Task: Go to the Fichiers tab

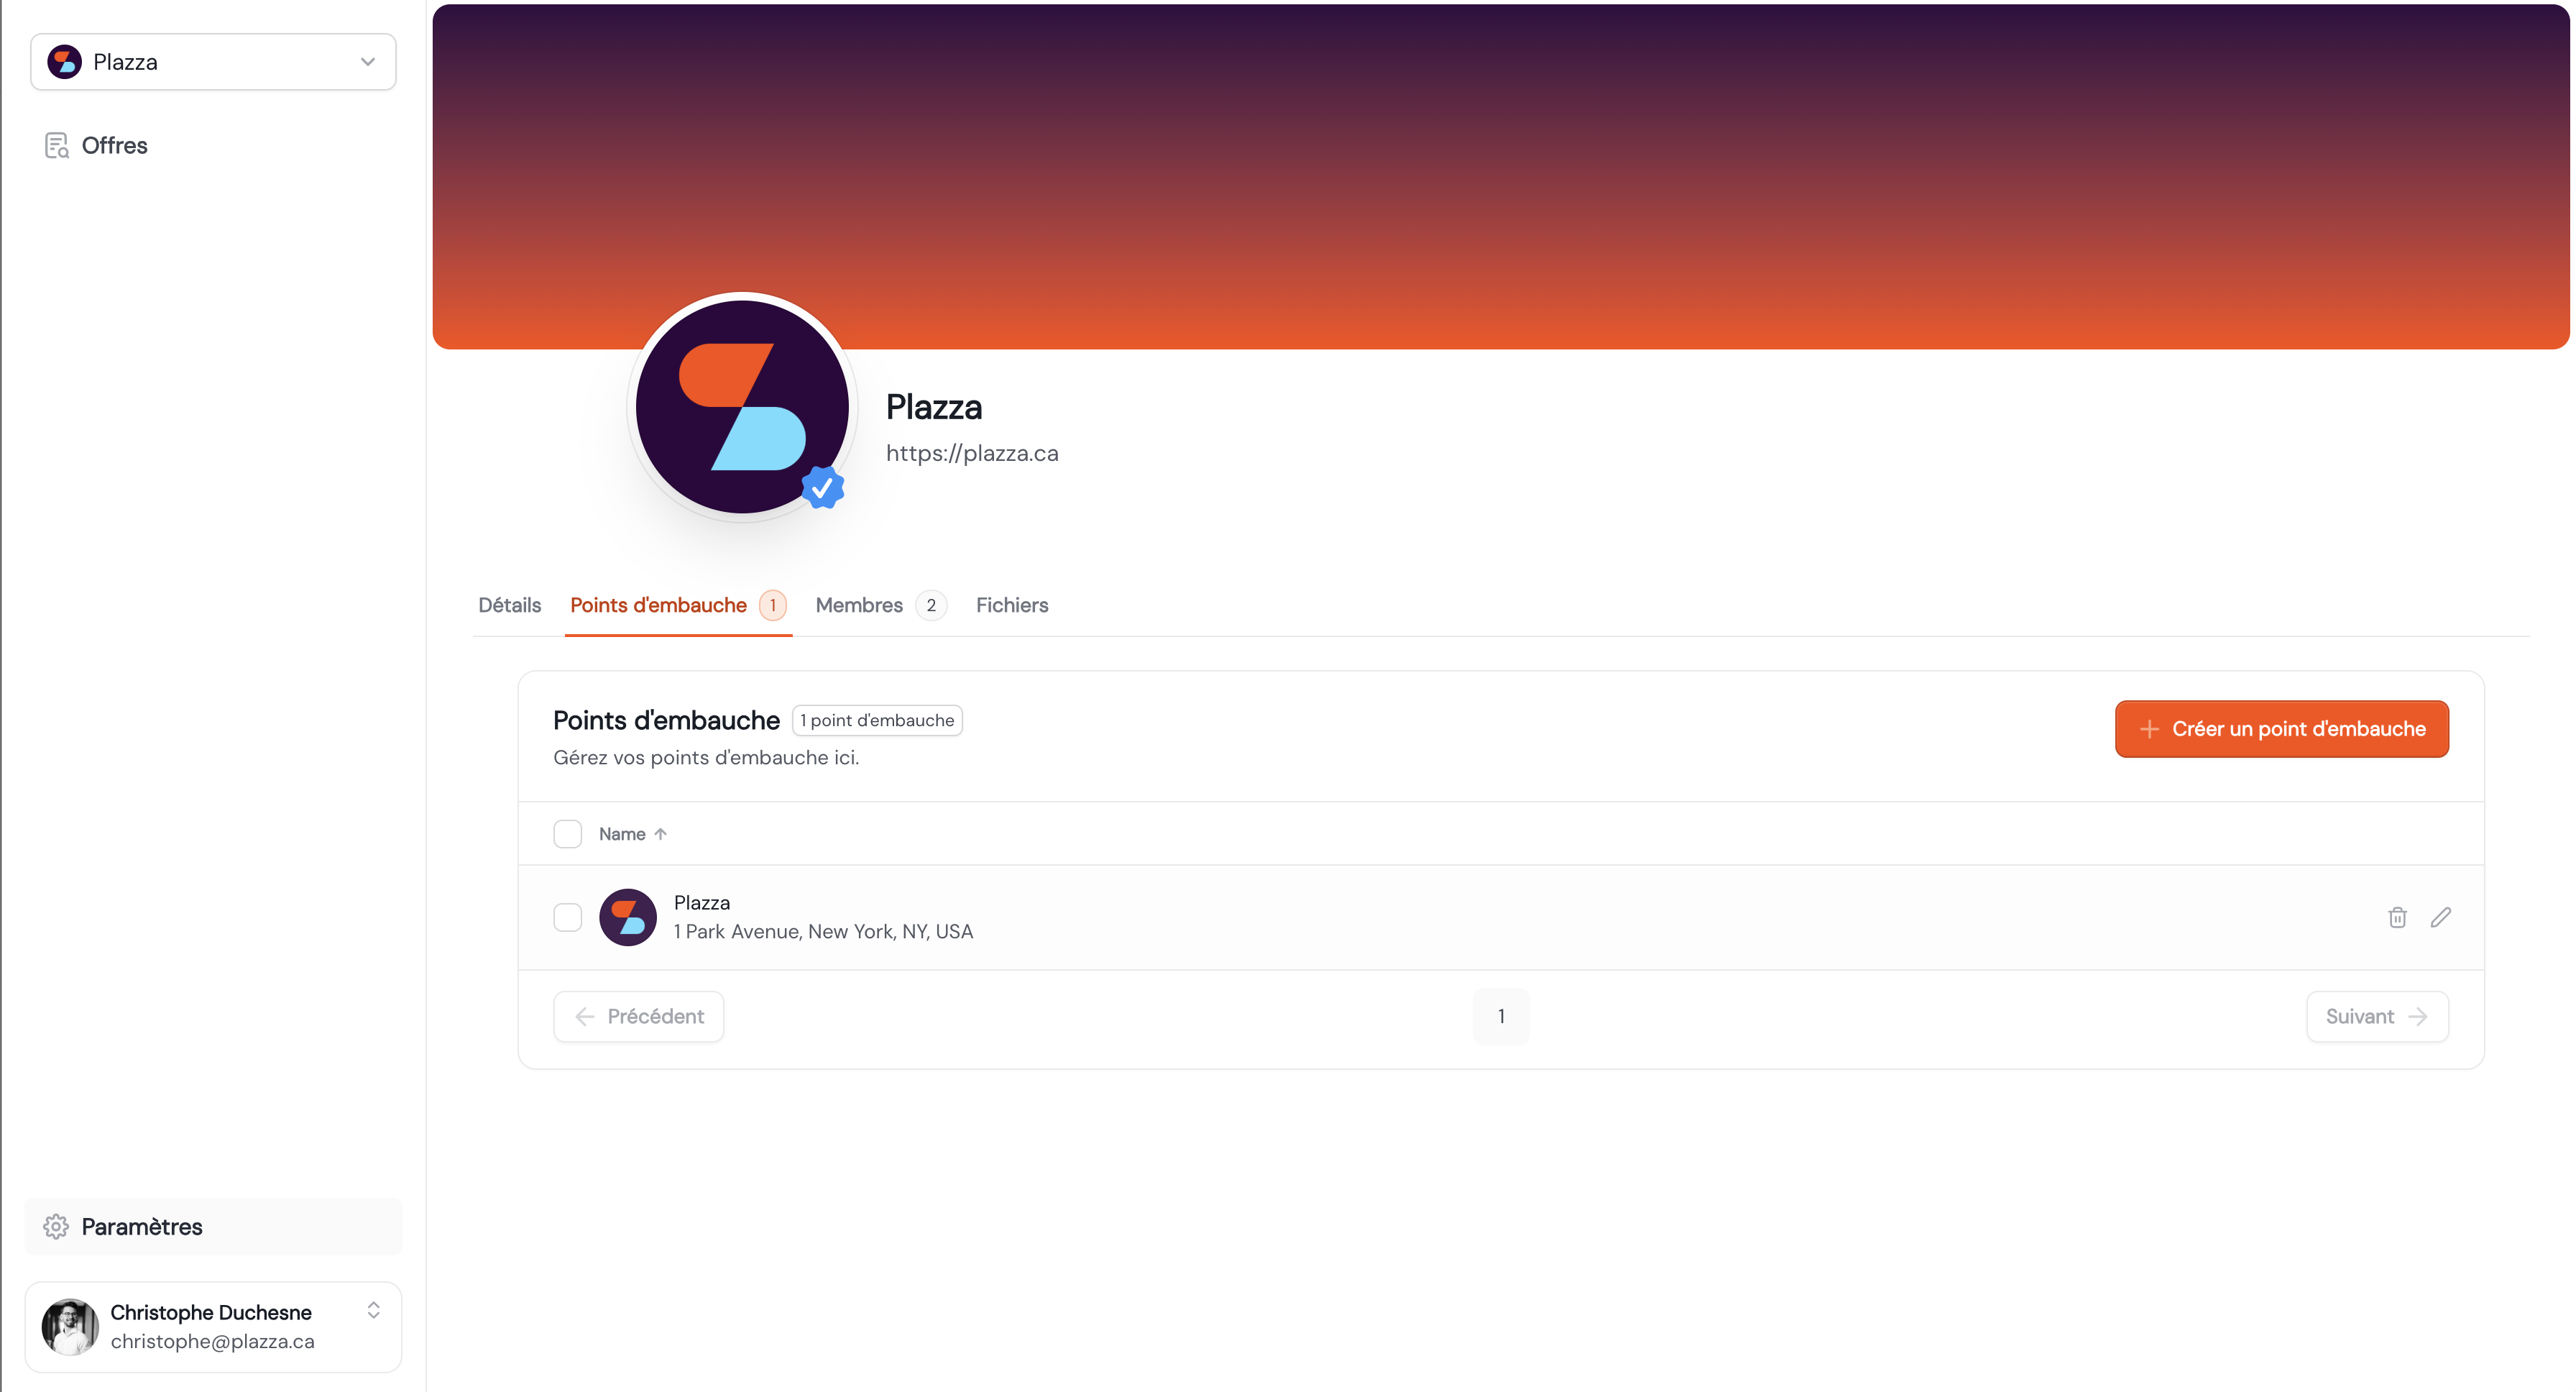Action: tap(1011, 605)
